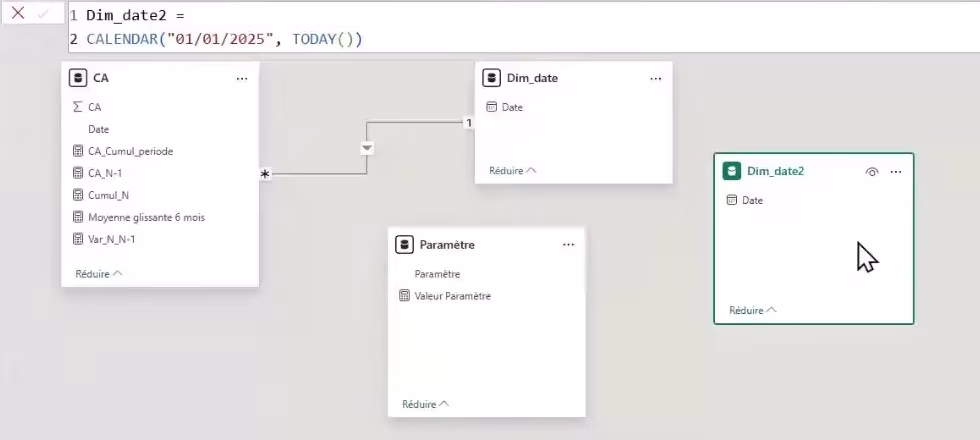This screenshot has width=980, height=440.
Task: Select the CA_Cumul_periode measure
Action: 130,151
